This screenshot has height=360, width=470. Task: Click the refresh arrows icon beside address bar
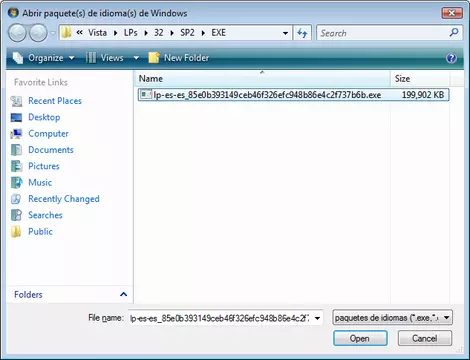(x=302, y=33)
